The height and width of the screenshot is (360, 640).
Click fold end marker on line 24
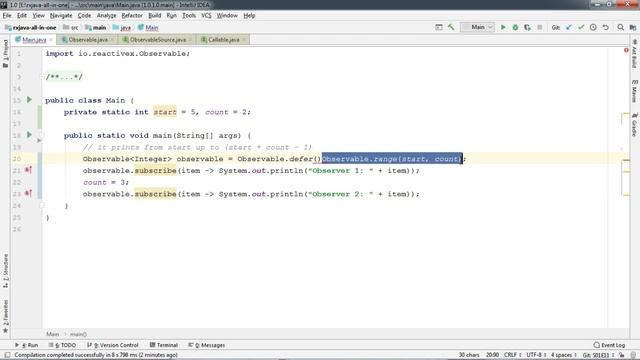pyautogui.click(x=41, y=206)
